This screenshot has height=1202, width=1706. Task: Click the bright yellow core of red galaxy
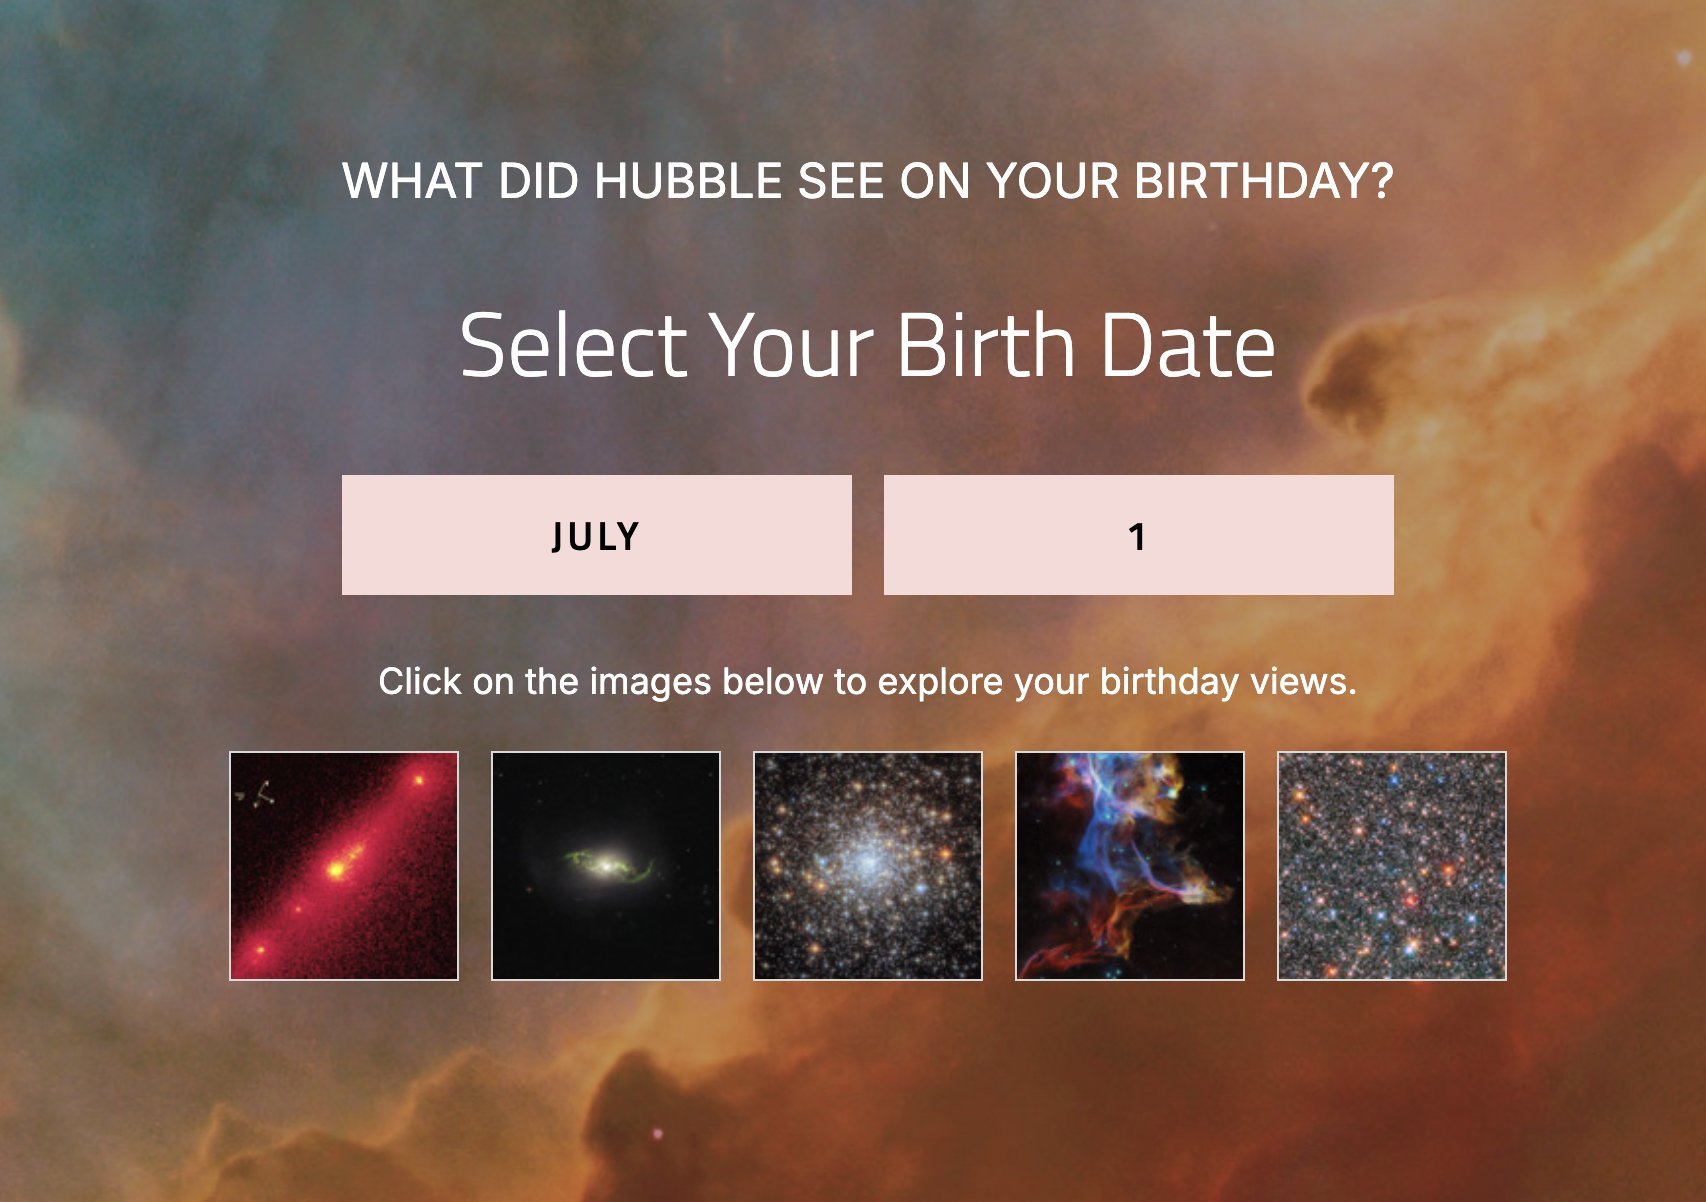point(338,869)
